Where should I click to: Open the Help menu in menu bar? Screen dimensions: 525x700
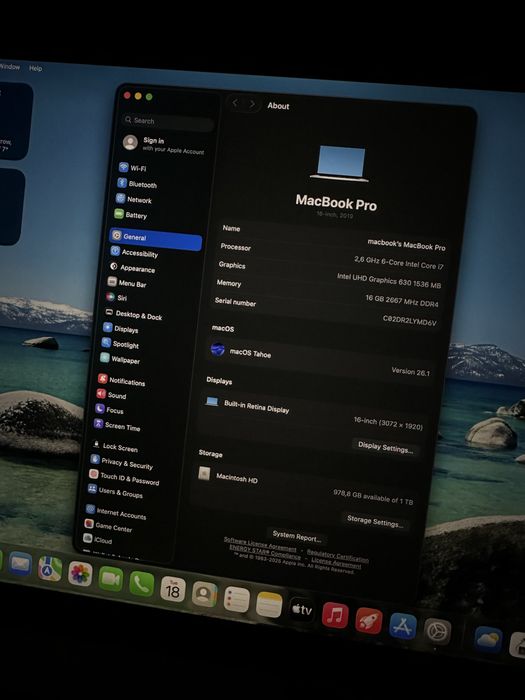pyautogui.click(x=35, y=68)
